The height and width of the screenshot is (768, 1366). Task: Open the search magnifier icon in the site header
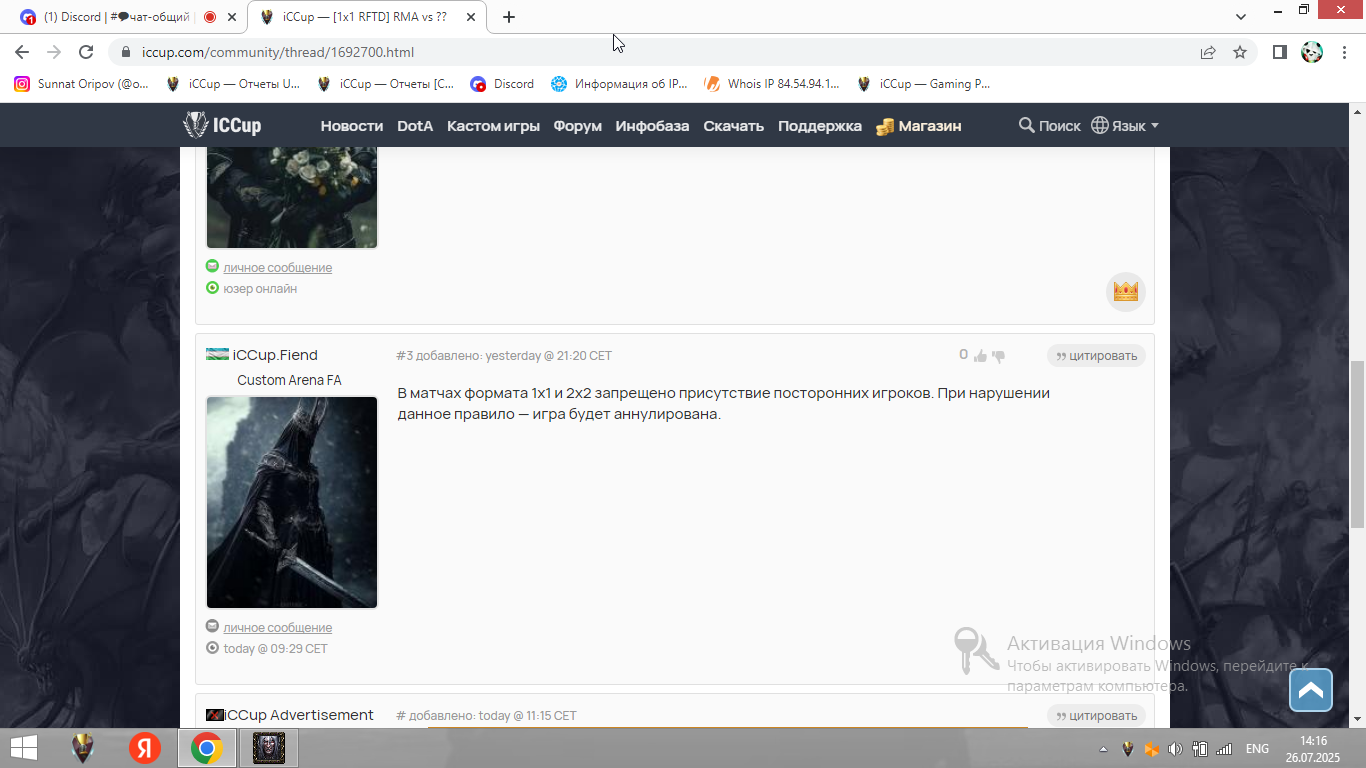pos(1026,125)
